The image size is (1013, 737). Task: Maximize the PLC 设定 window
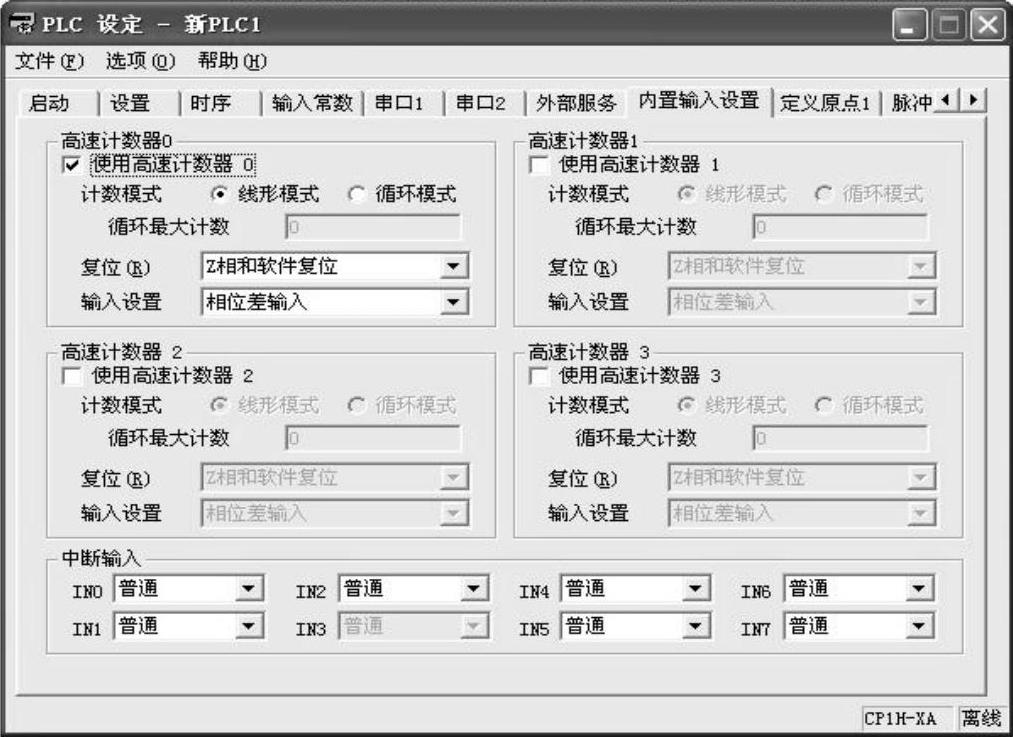[x=949, y=25]
